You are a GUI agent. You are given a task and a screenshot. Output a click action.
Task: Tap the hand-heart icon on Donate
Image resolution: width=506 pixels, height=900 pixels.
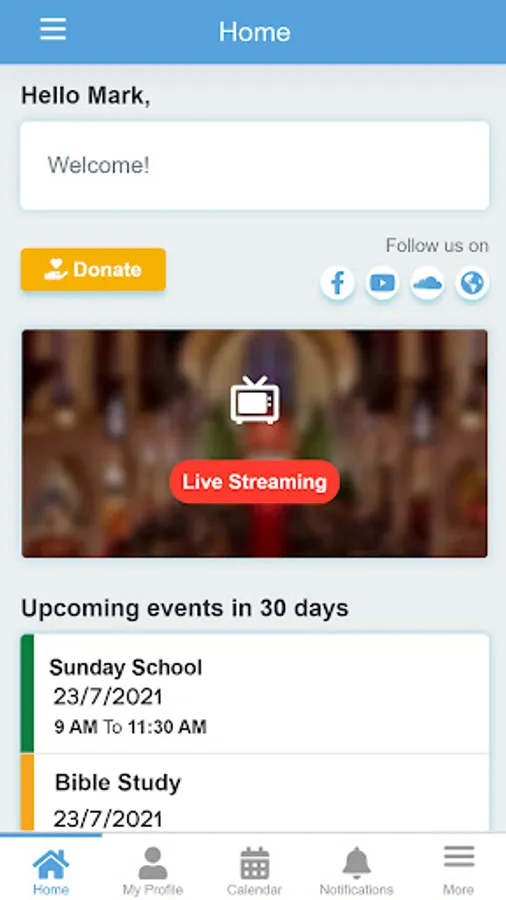(x=56, y=269)
